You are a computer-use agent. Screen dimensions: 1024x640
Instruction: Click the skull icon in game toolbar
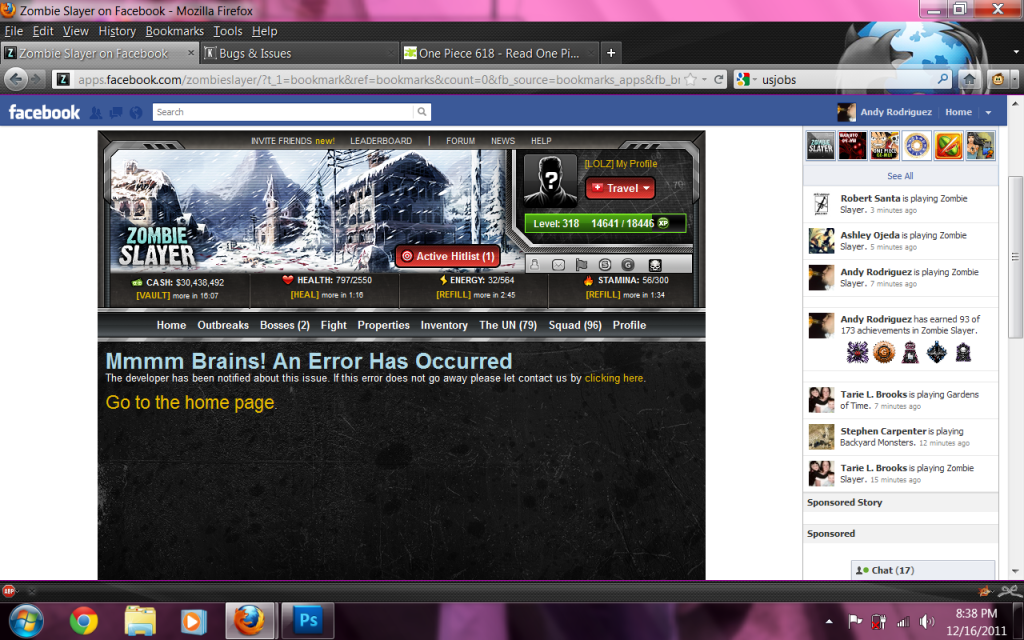[654, 264]
